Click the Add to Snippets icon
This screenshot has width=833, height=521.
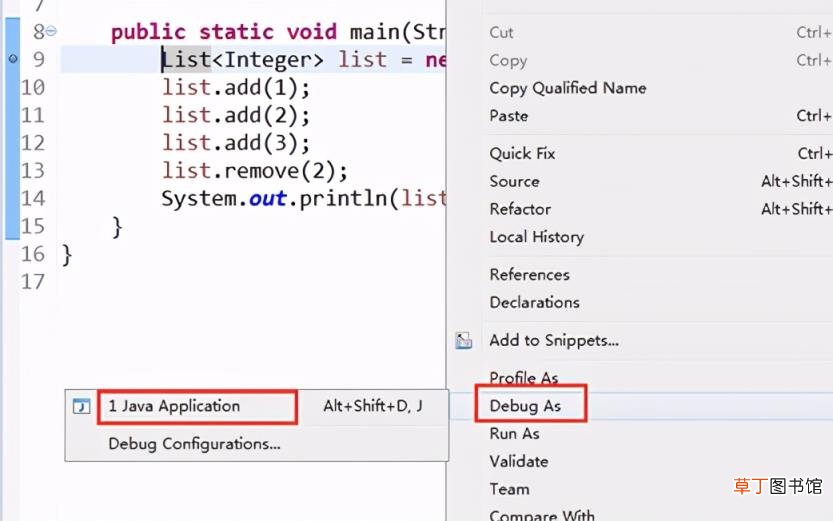click(x=463, y=340)
